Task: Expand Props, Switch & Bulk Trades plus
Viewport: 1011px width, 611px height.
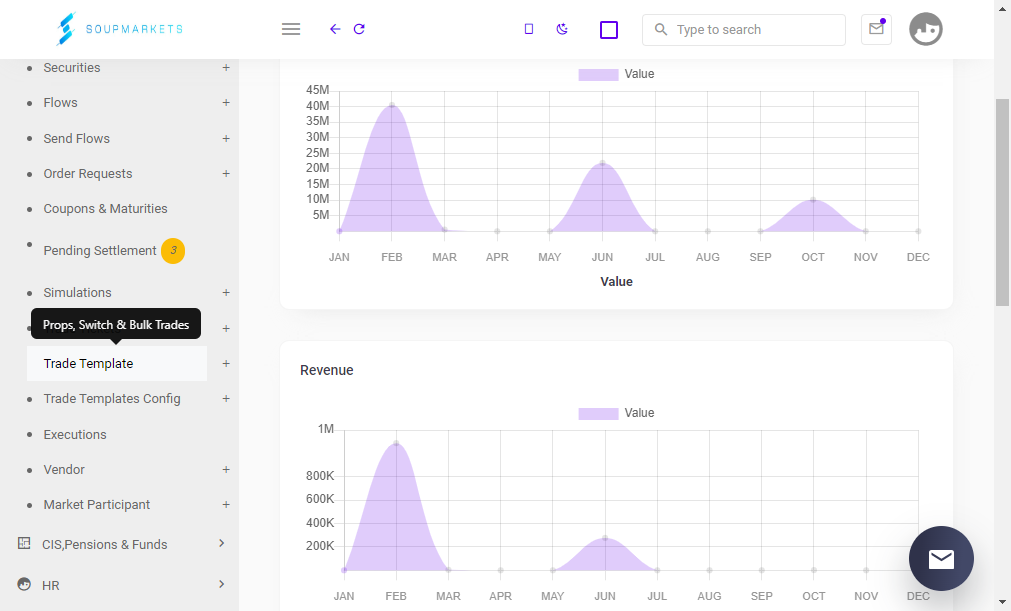Action: (226, 329)
